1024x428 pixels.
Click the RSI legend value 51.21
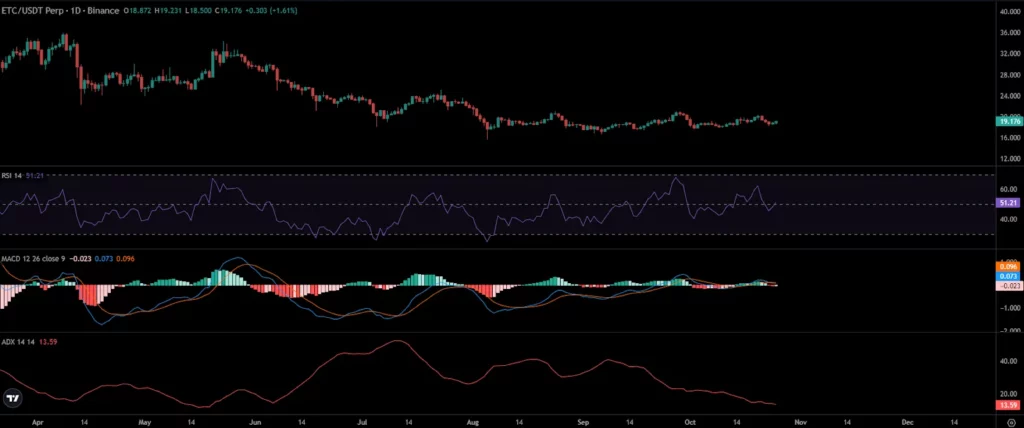tap(35, 176)
